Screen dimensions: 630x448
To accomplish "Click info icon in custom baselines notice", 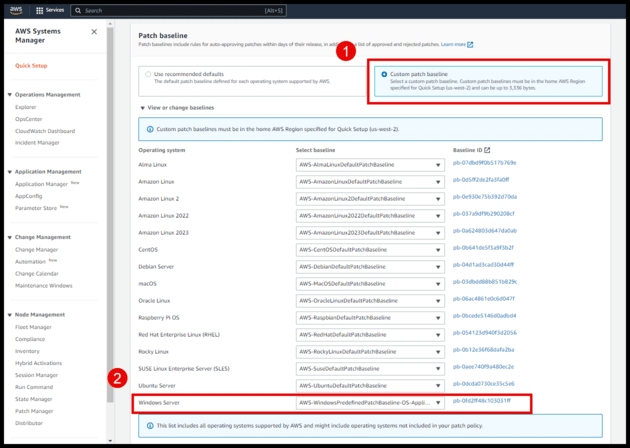I will 150,129.
